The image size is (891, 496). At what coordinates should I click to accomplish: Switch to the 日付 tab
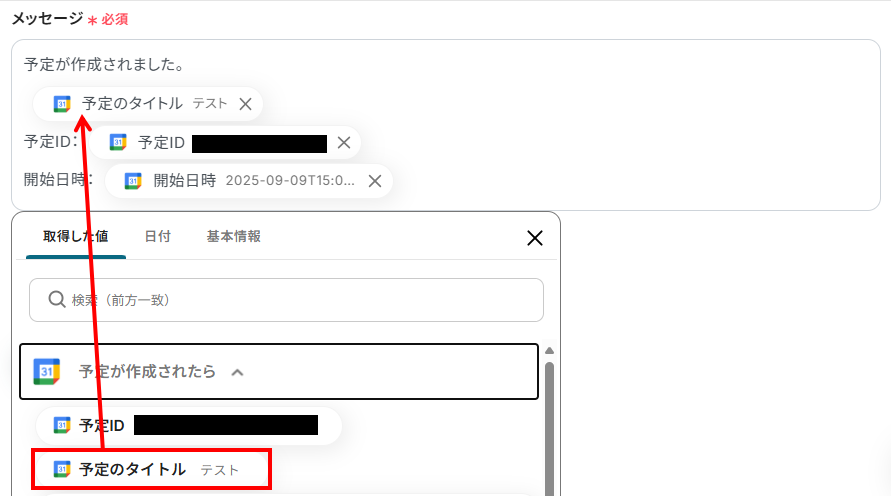[x=157, y=236]
